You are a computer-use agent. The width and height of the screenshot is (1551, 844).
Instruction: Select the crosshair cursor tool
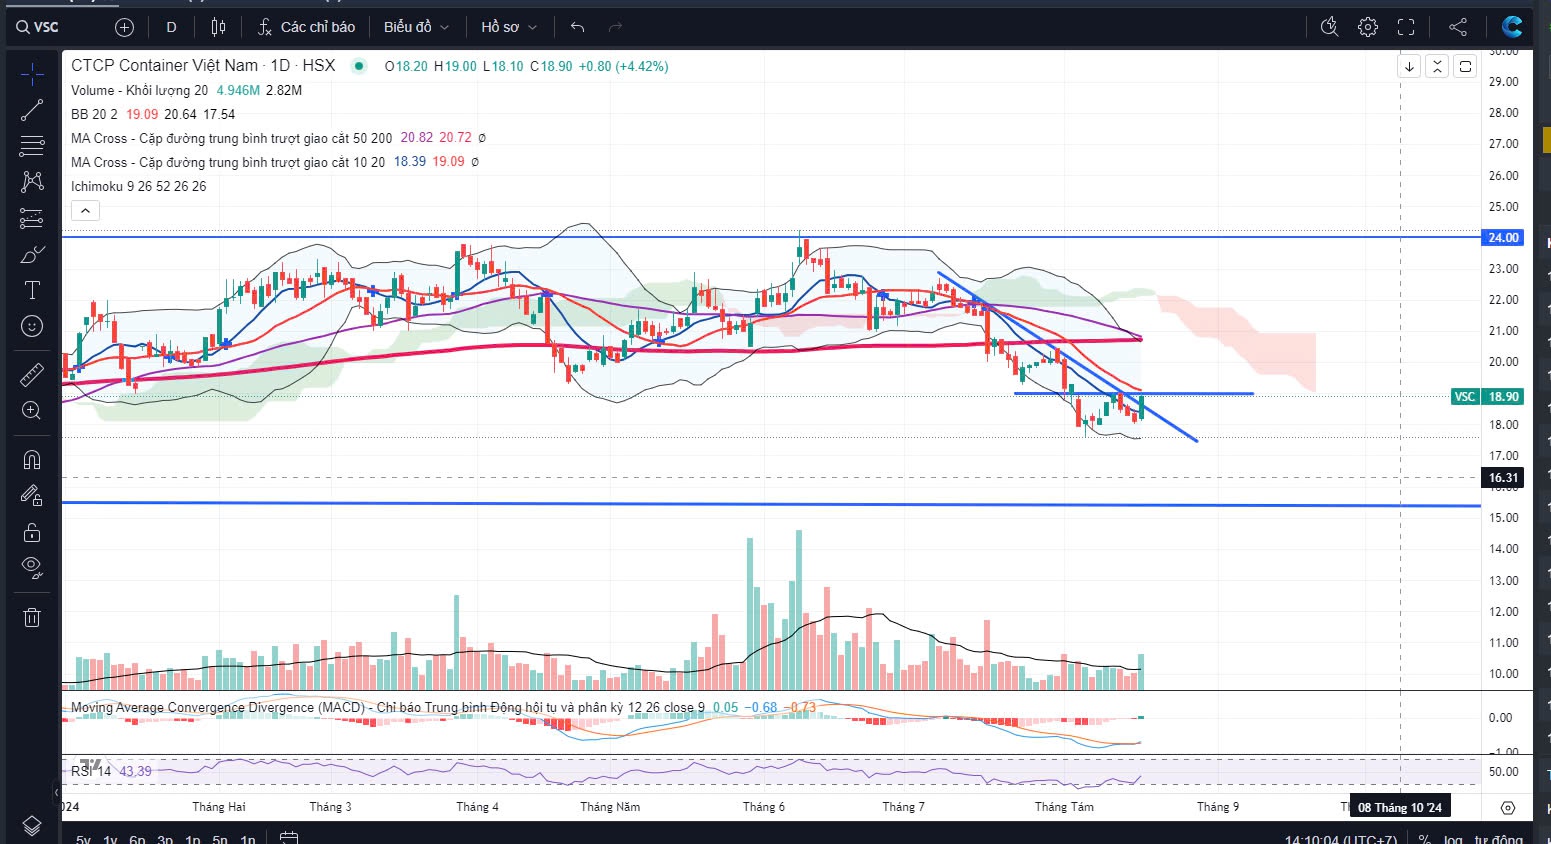tap(32, 74)
